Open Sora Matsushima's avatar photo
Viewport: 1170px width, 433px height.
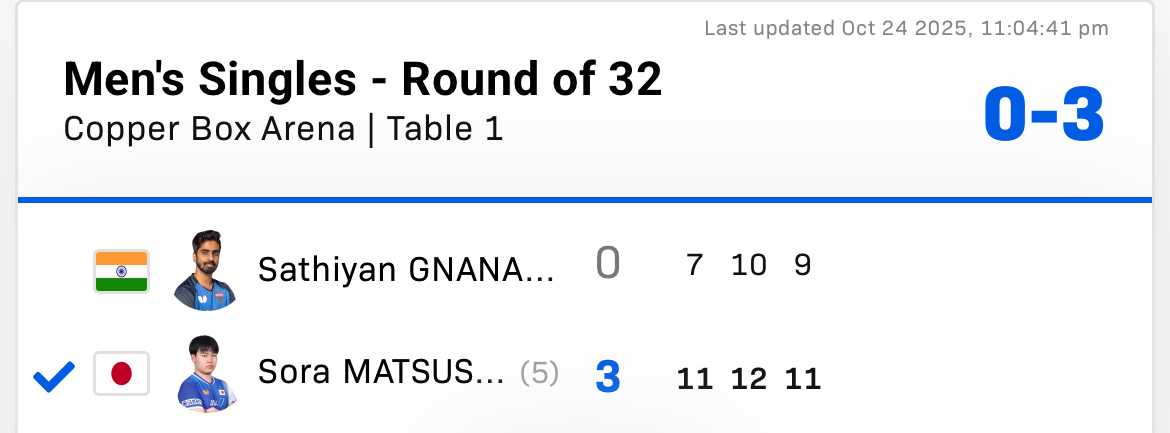206,375
